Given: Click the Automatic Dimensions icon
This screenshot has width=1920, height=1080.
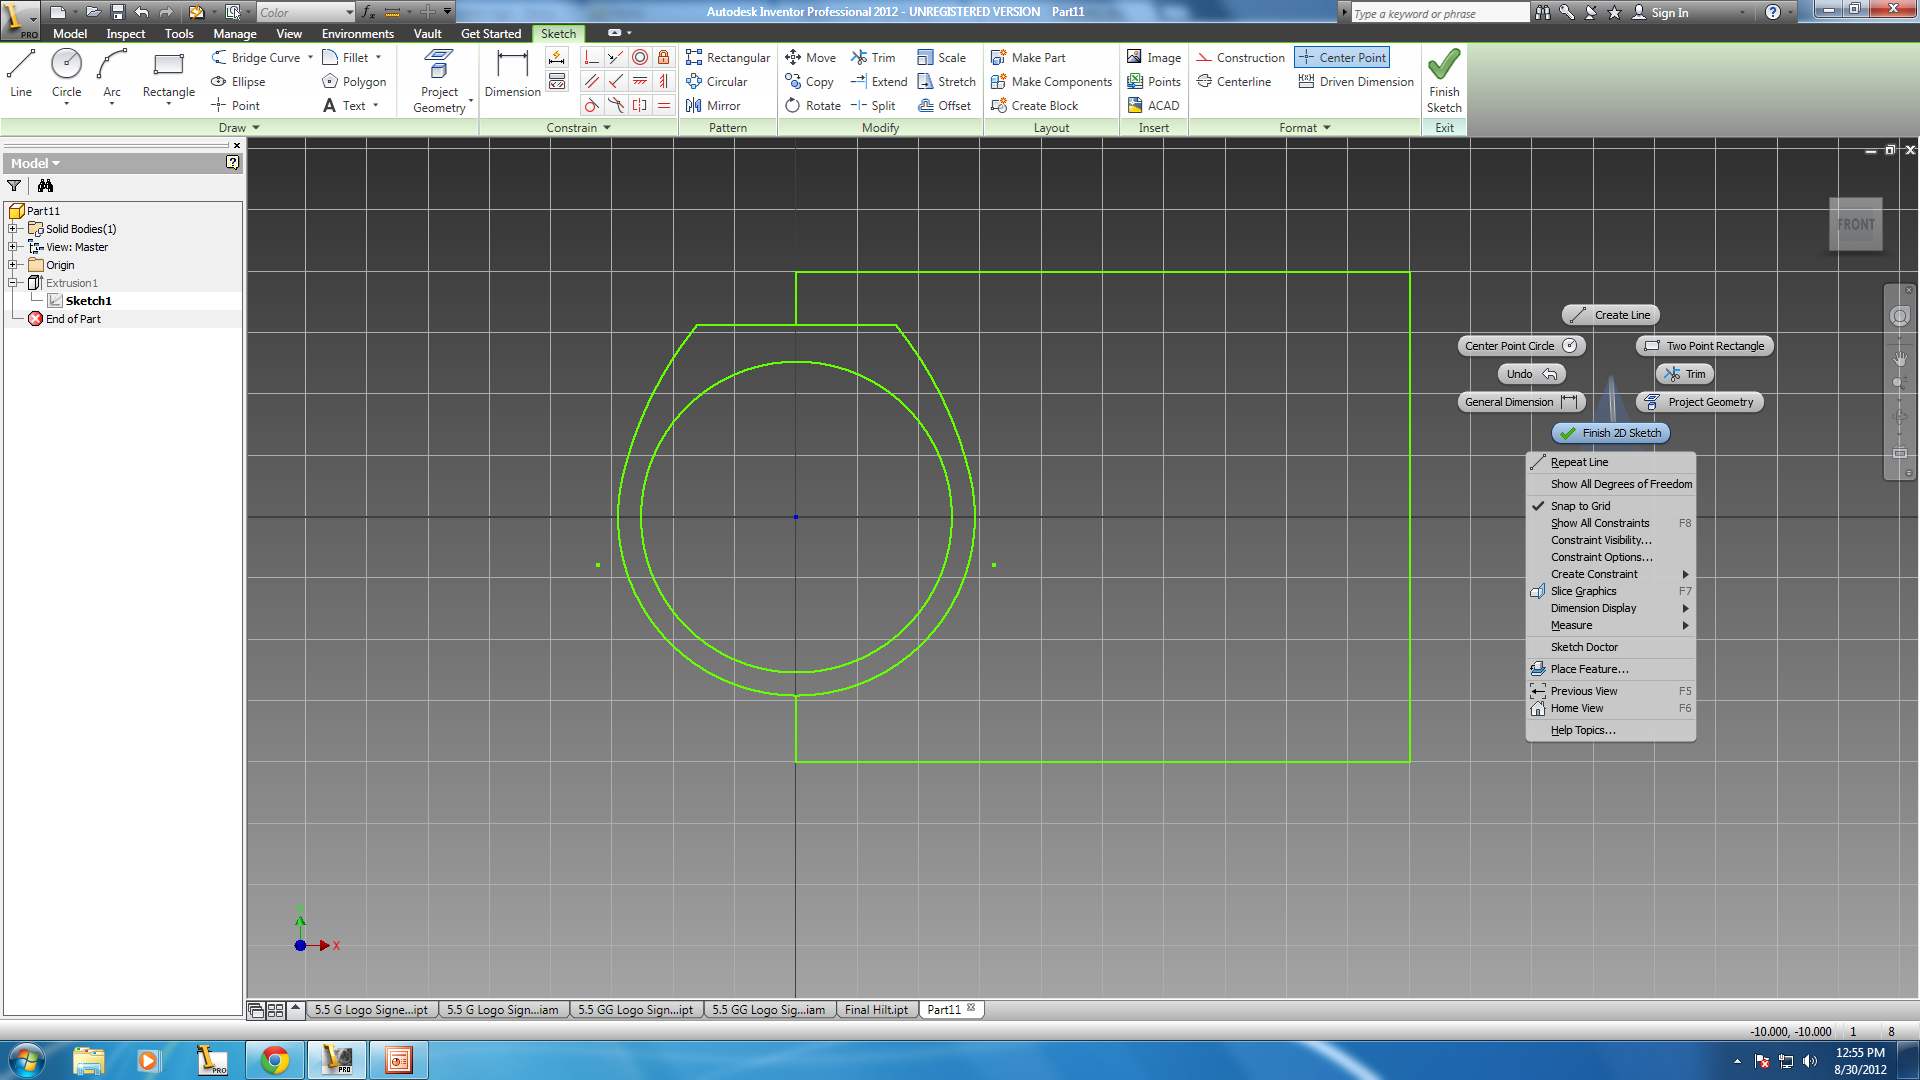Looking at the screenshot, I should [x=557, y=57].
